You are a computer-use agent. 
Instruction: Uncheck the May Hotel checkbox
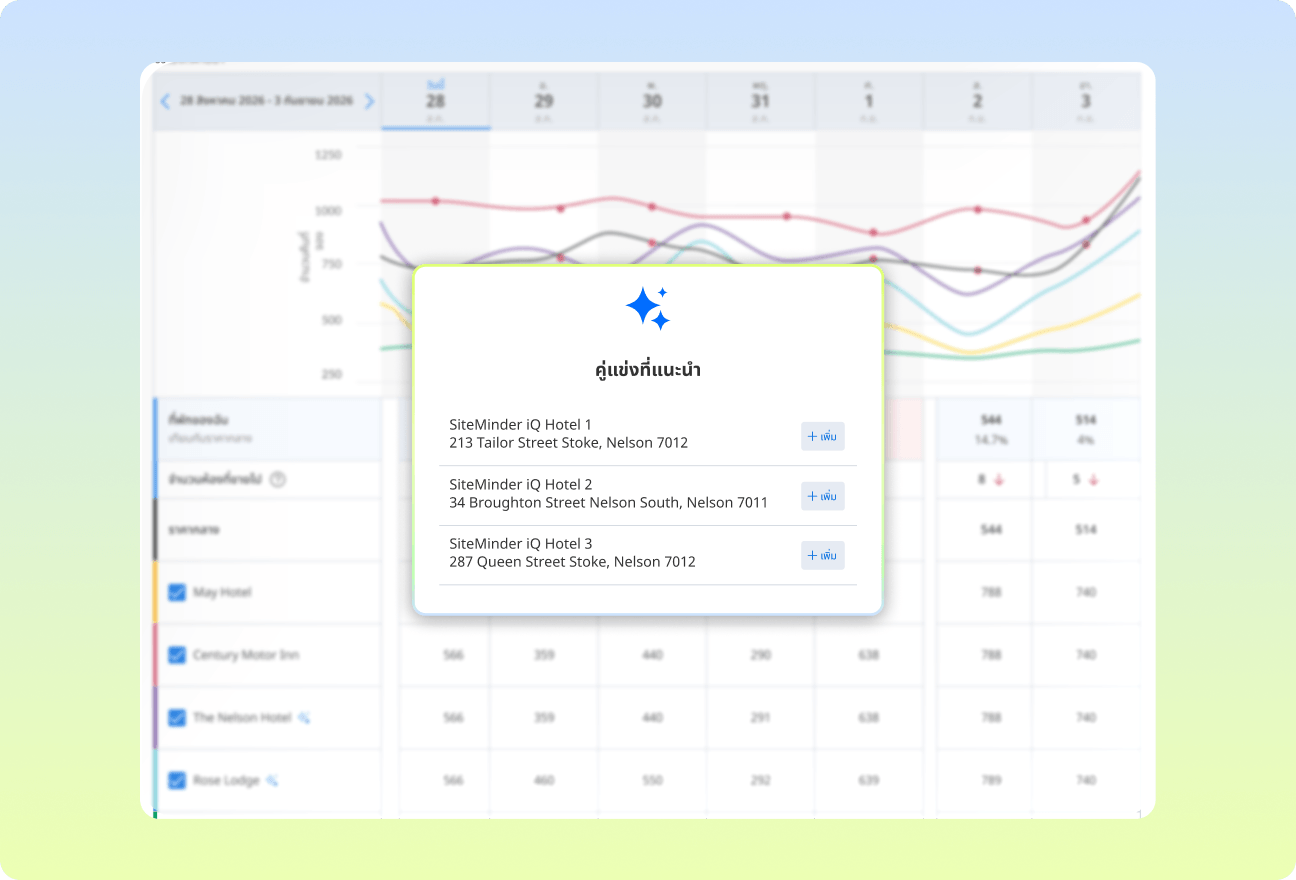[177, 592]
